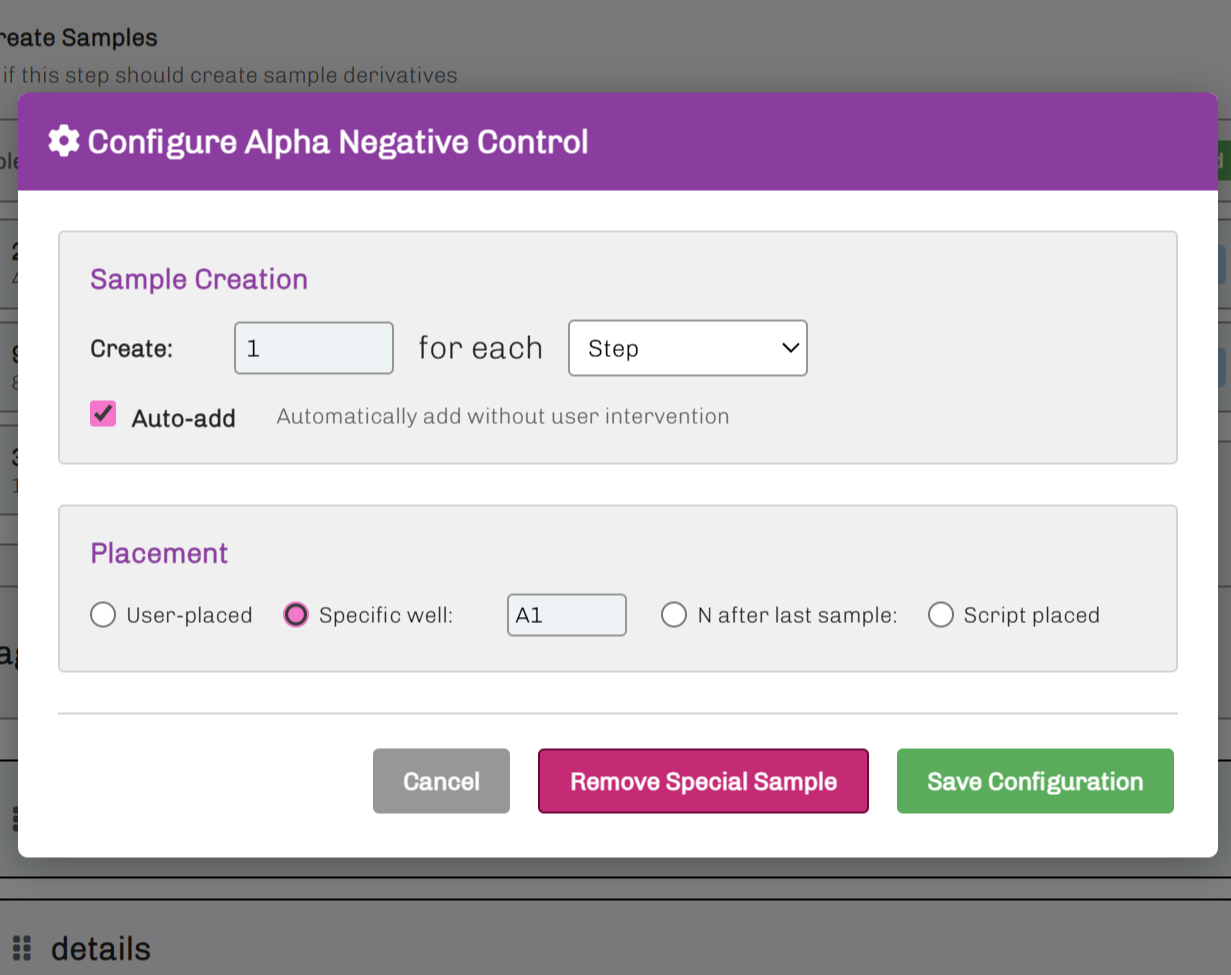Click the details section header below dialog
This screenshot has width=1231, height=975.
100,948
